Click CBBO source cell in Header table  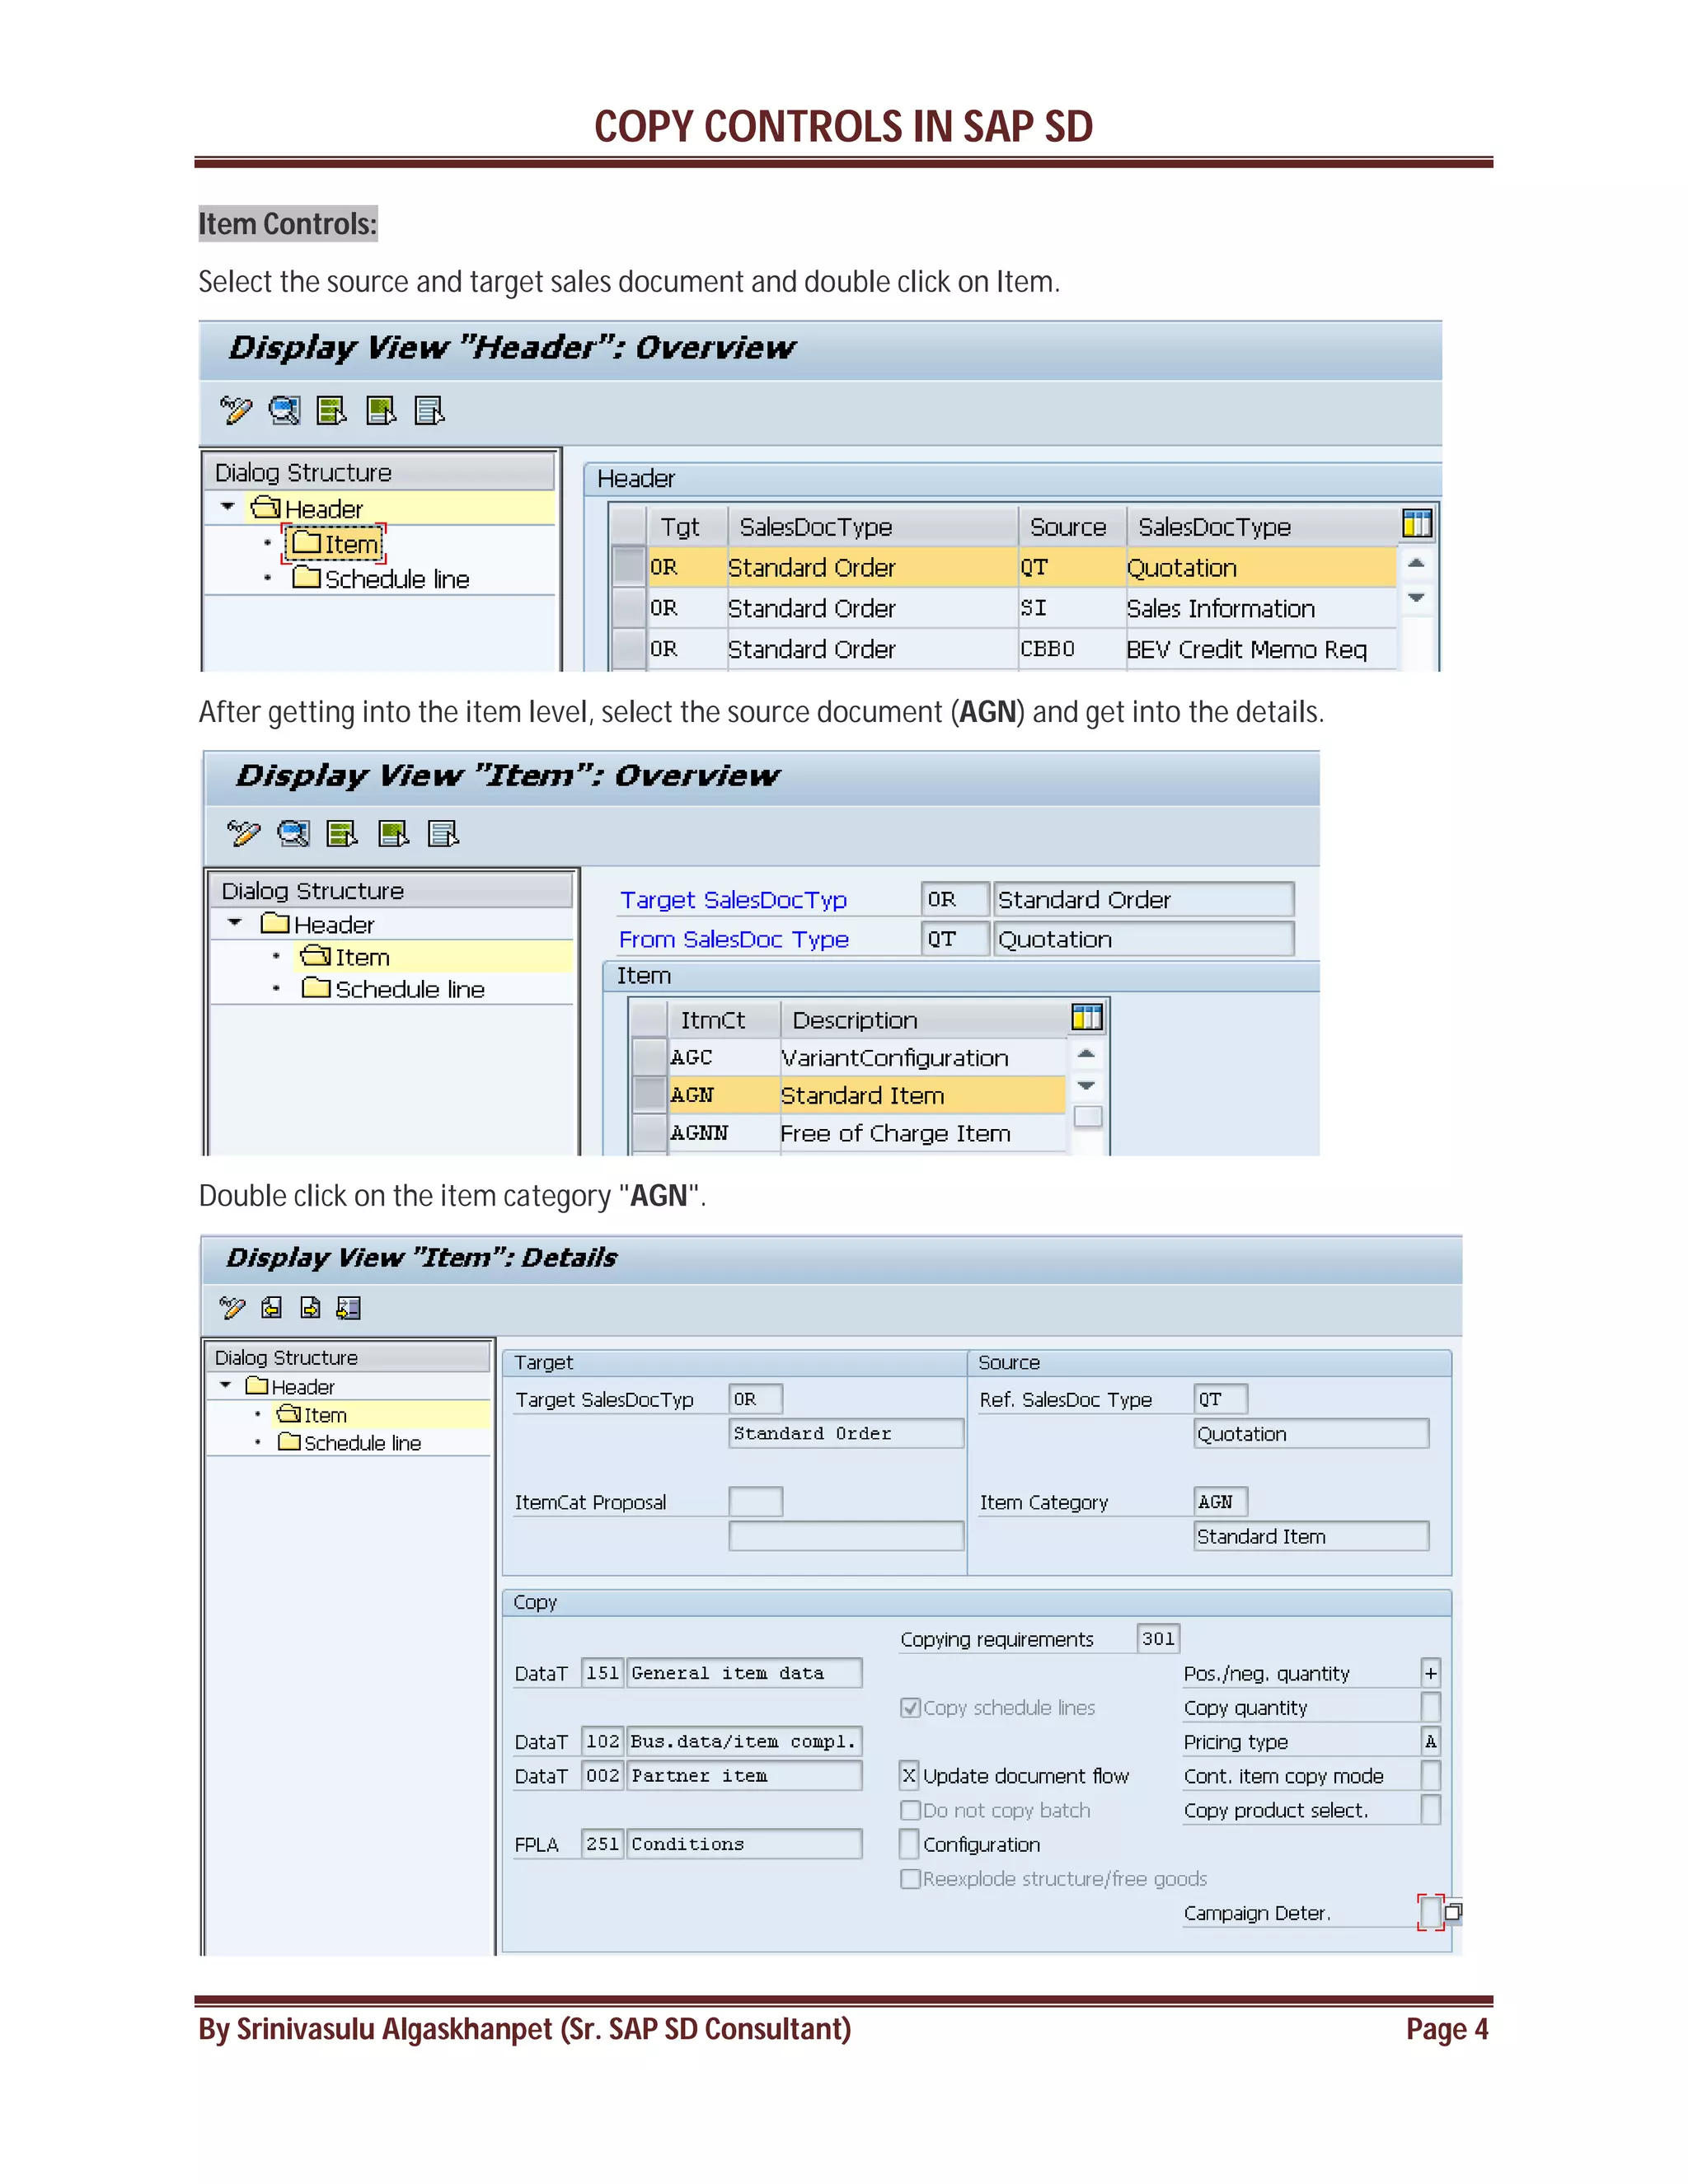(1071, 649)
